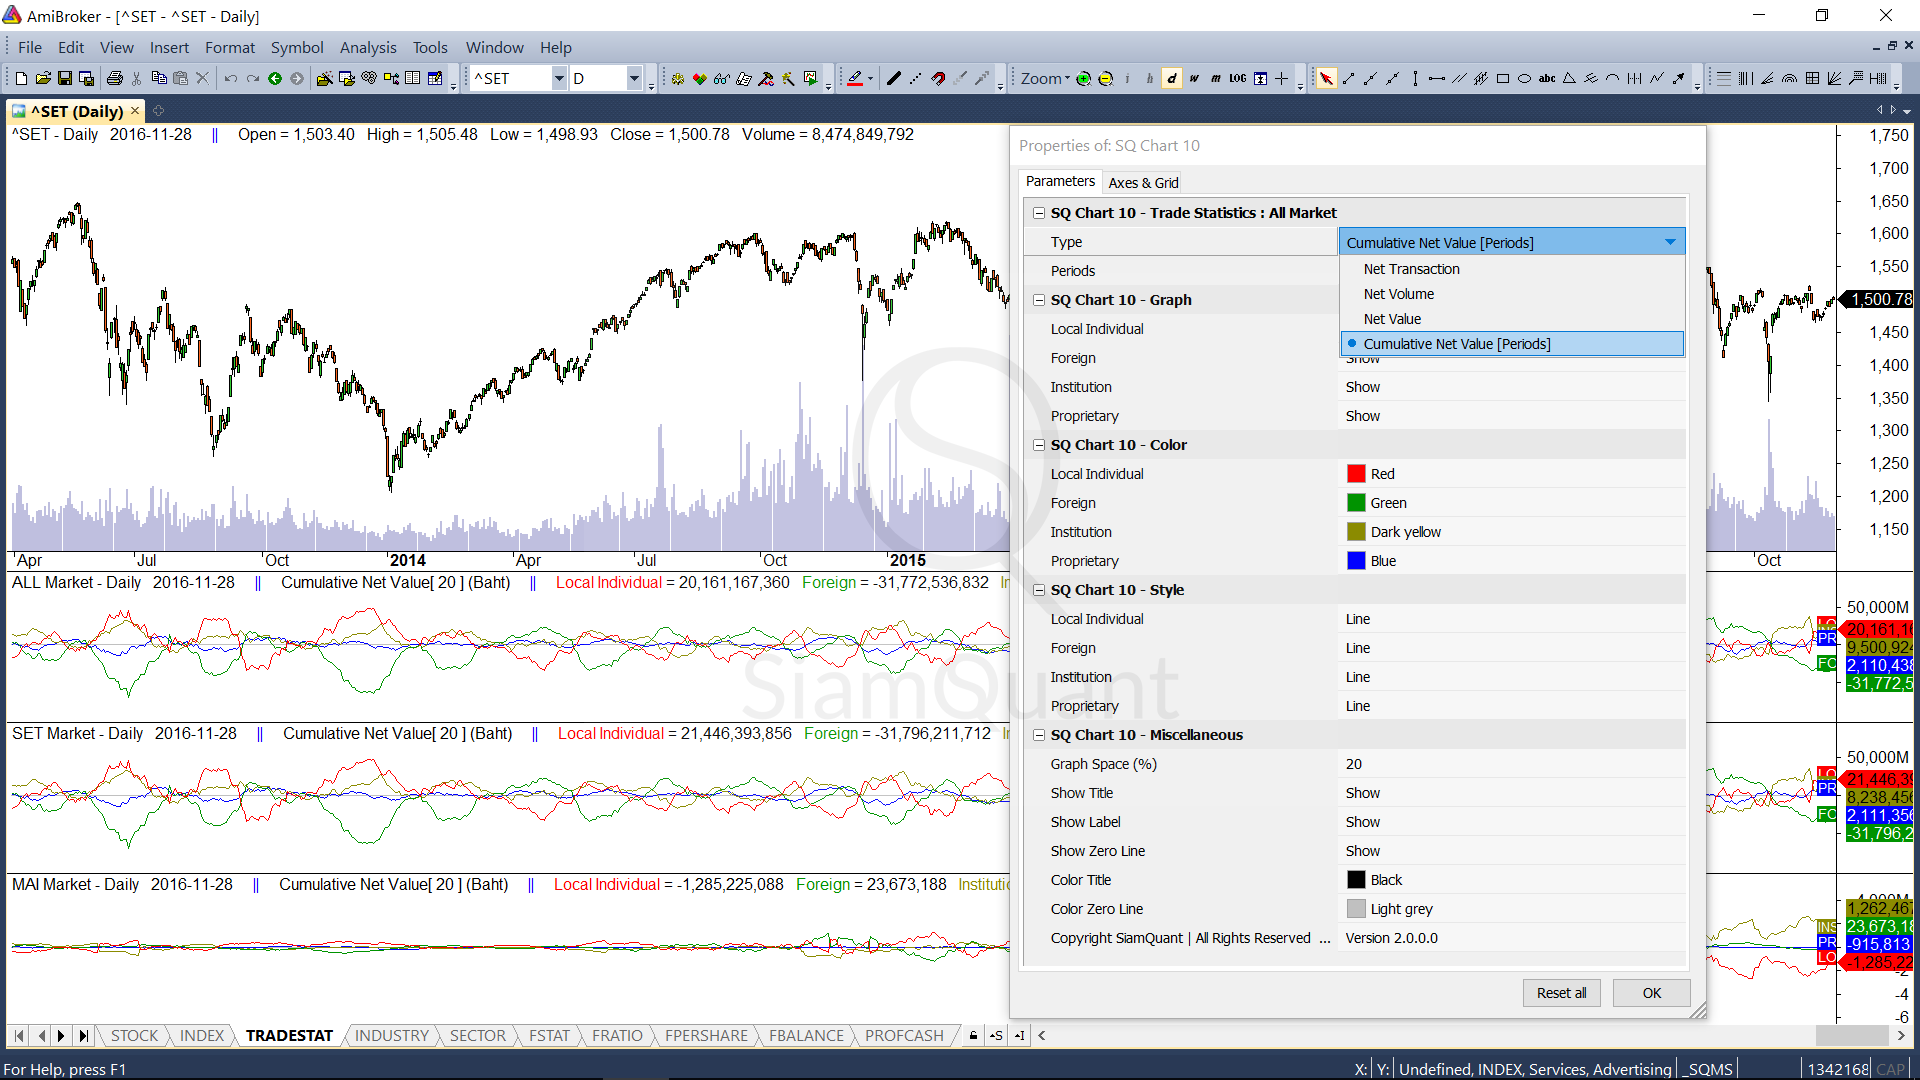
Task: Open the Analysis menu
Action: click(x=367, y=47)
